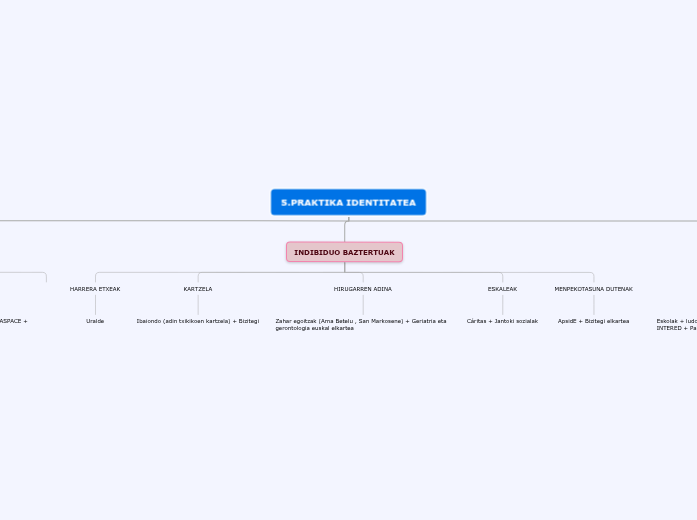Image resolution: width=697 pixels, height=520 pixels.
Task: Click the MENPEKOTASUNA DUTENAK topic
Action: coord(593,289)
